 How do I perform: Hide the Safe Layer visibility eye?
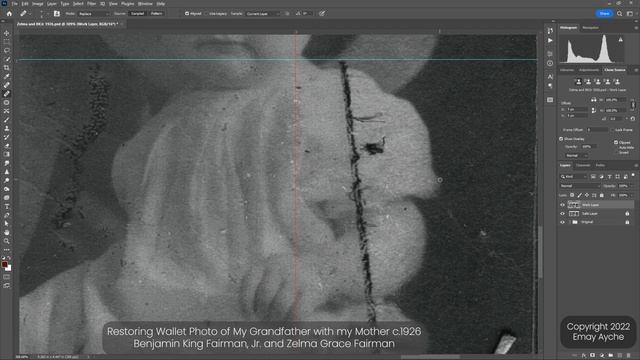click(x=562, y=213)
